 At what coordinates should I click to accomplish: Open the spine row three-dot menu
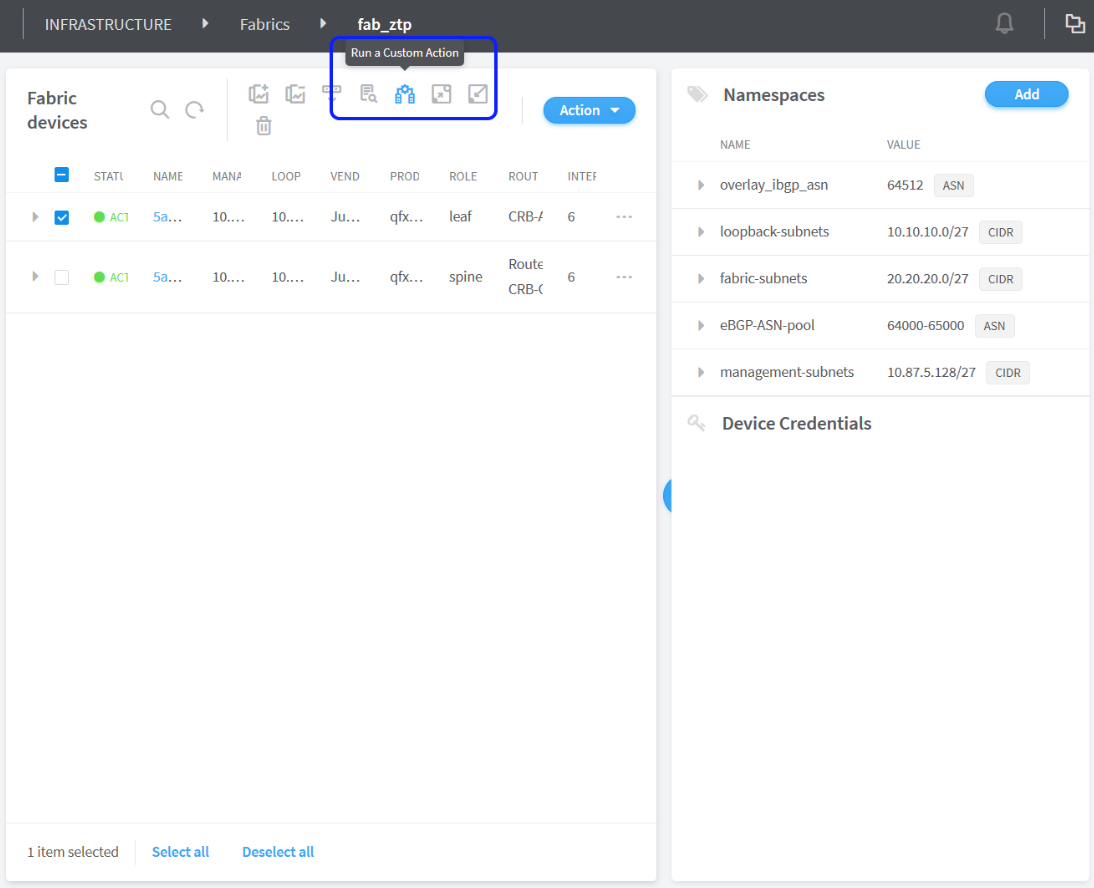[624, 277]
